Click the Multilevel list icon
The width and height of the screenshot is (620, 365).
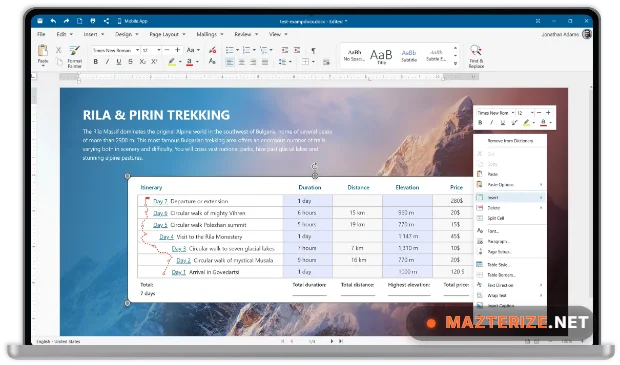pos(263,50)
